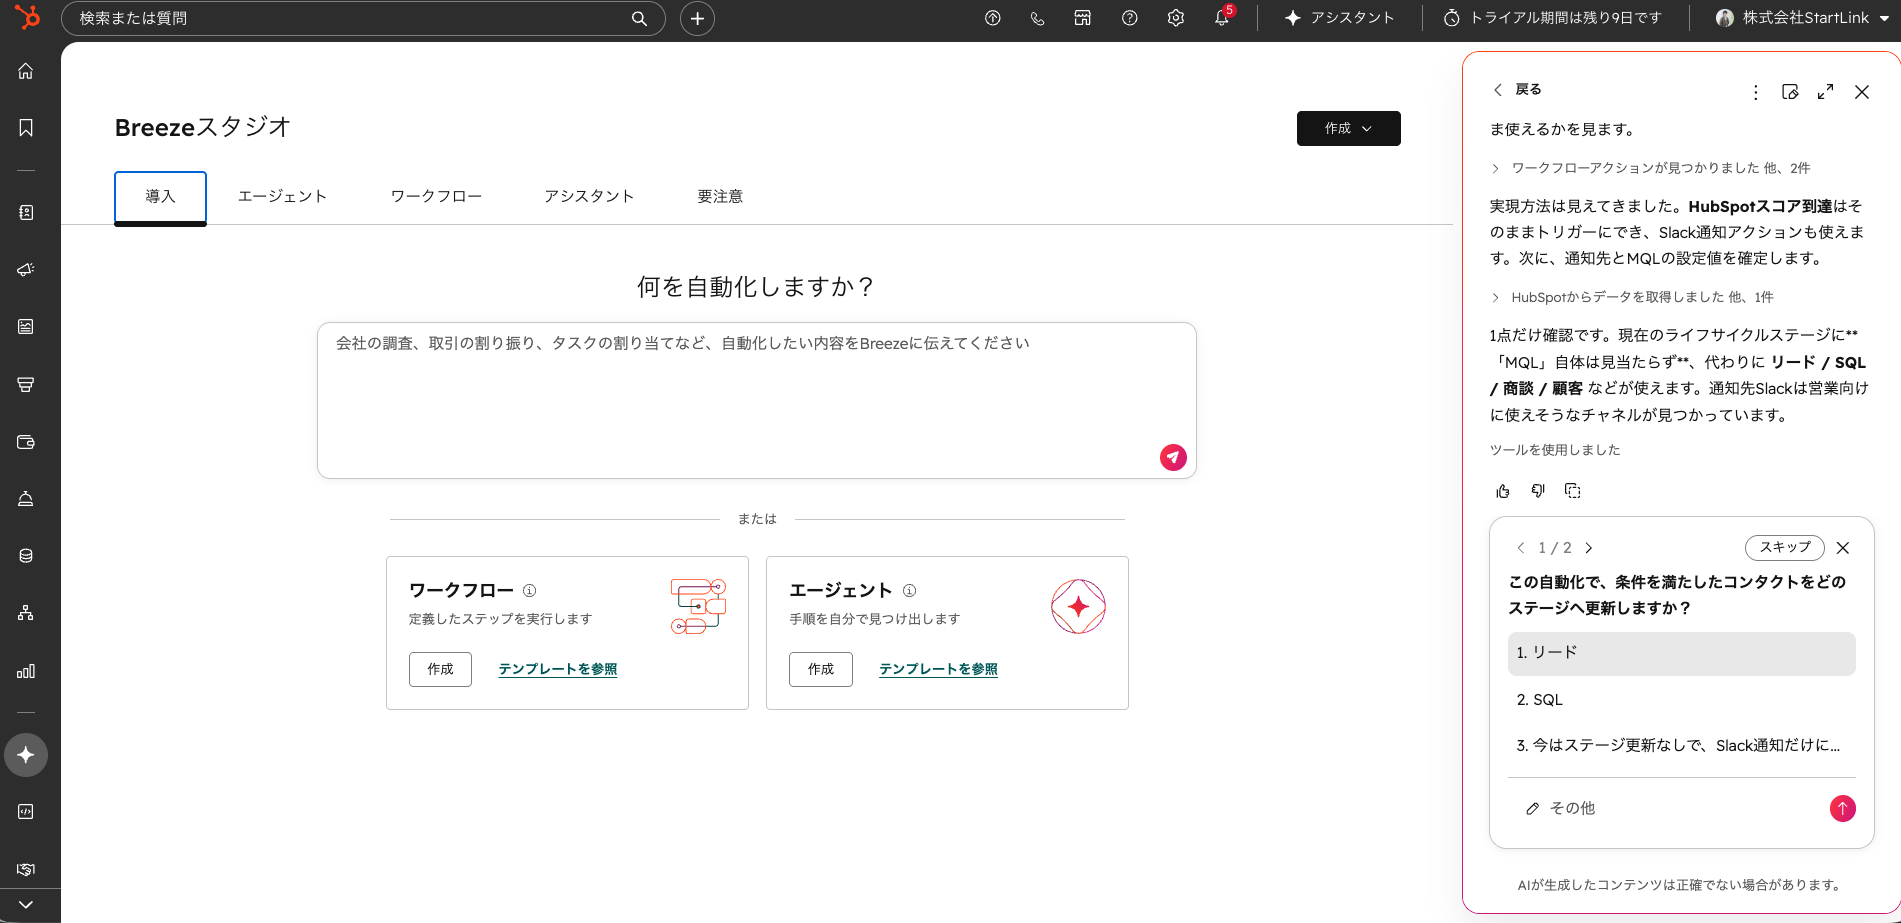Open the Settings gear icon
Viewport: 1901px width, 923px height.
pyautogui.click(x=1176, y=18)
